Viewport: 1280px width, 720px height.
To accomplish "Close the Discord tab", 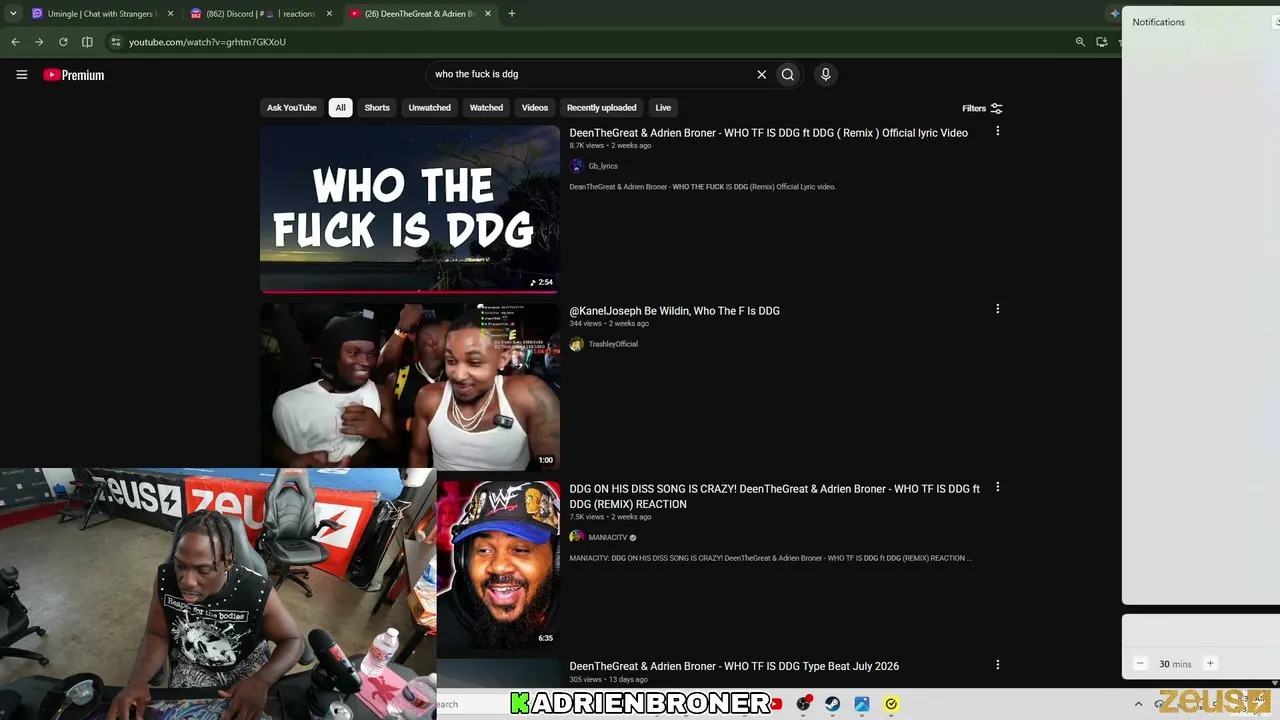I will [329, 14].
